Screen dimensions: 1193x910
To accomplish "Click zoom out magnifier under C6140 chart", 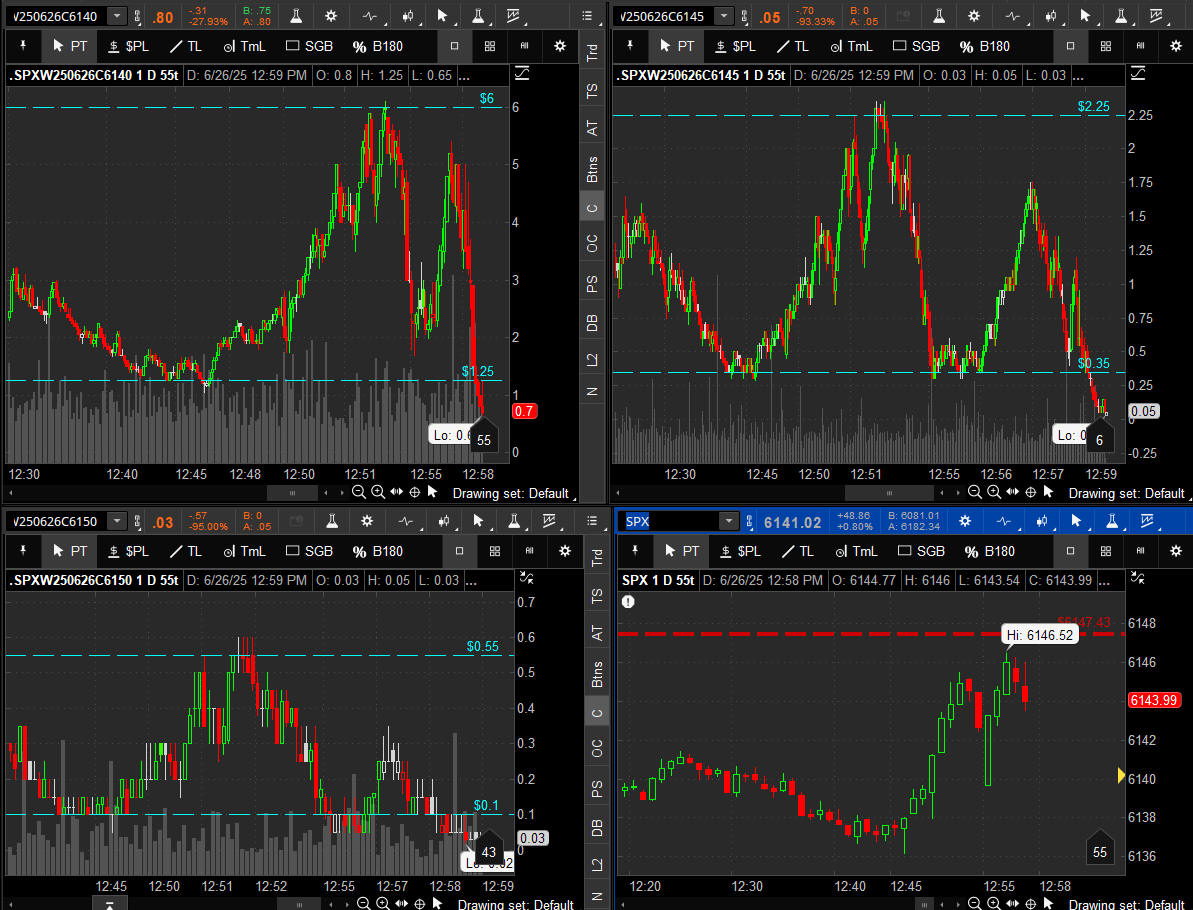I will (x=359, y=492).
